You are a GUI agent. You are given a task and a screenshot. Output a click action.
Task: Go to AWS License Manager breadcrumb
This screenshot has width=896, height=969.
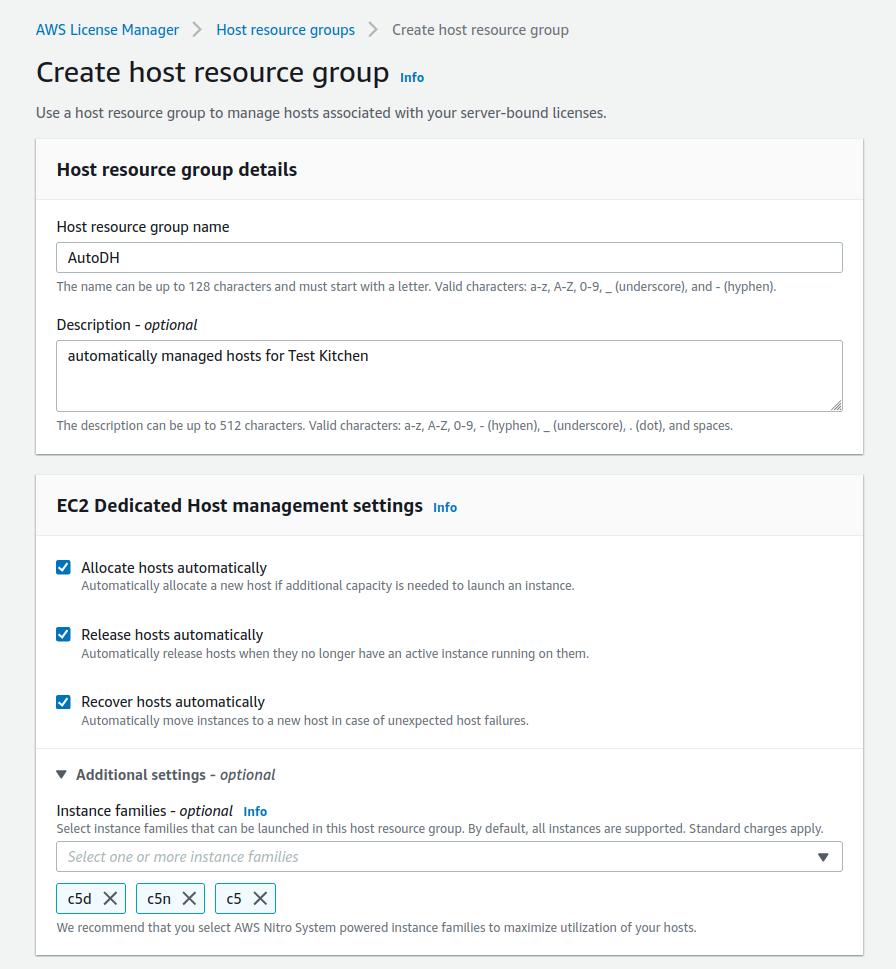coord(108,30)
